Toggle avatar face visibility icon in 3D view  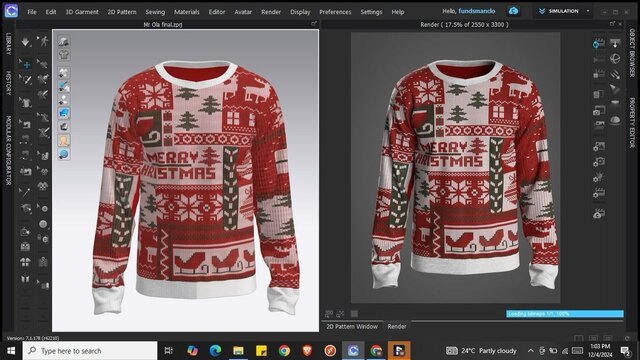[64, 140]
